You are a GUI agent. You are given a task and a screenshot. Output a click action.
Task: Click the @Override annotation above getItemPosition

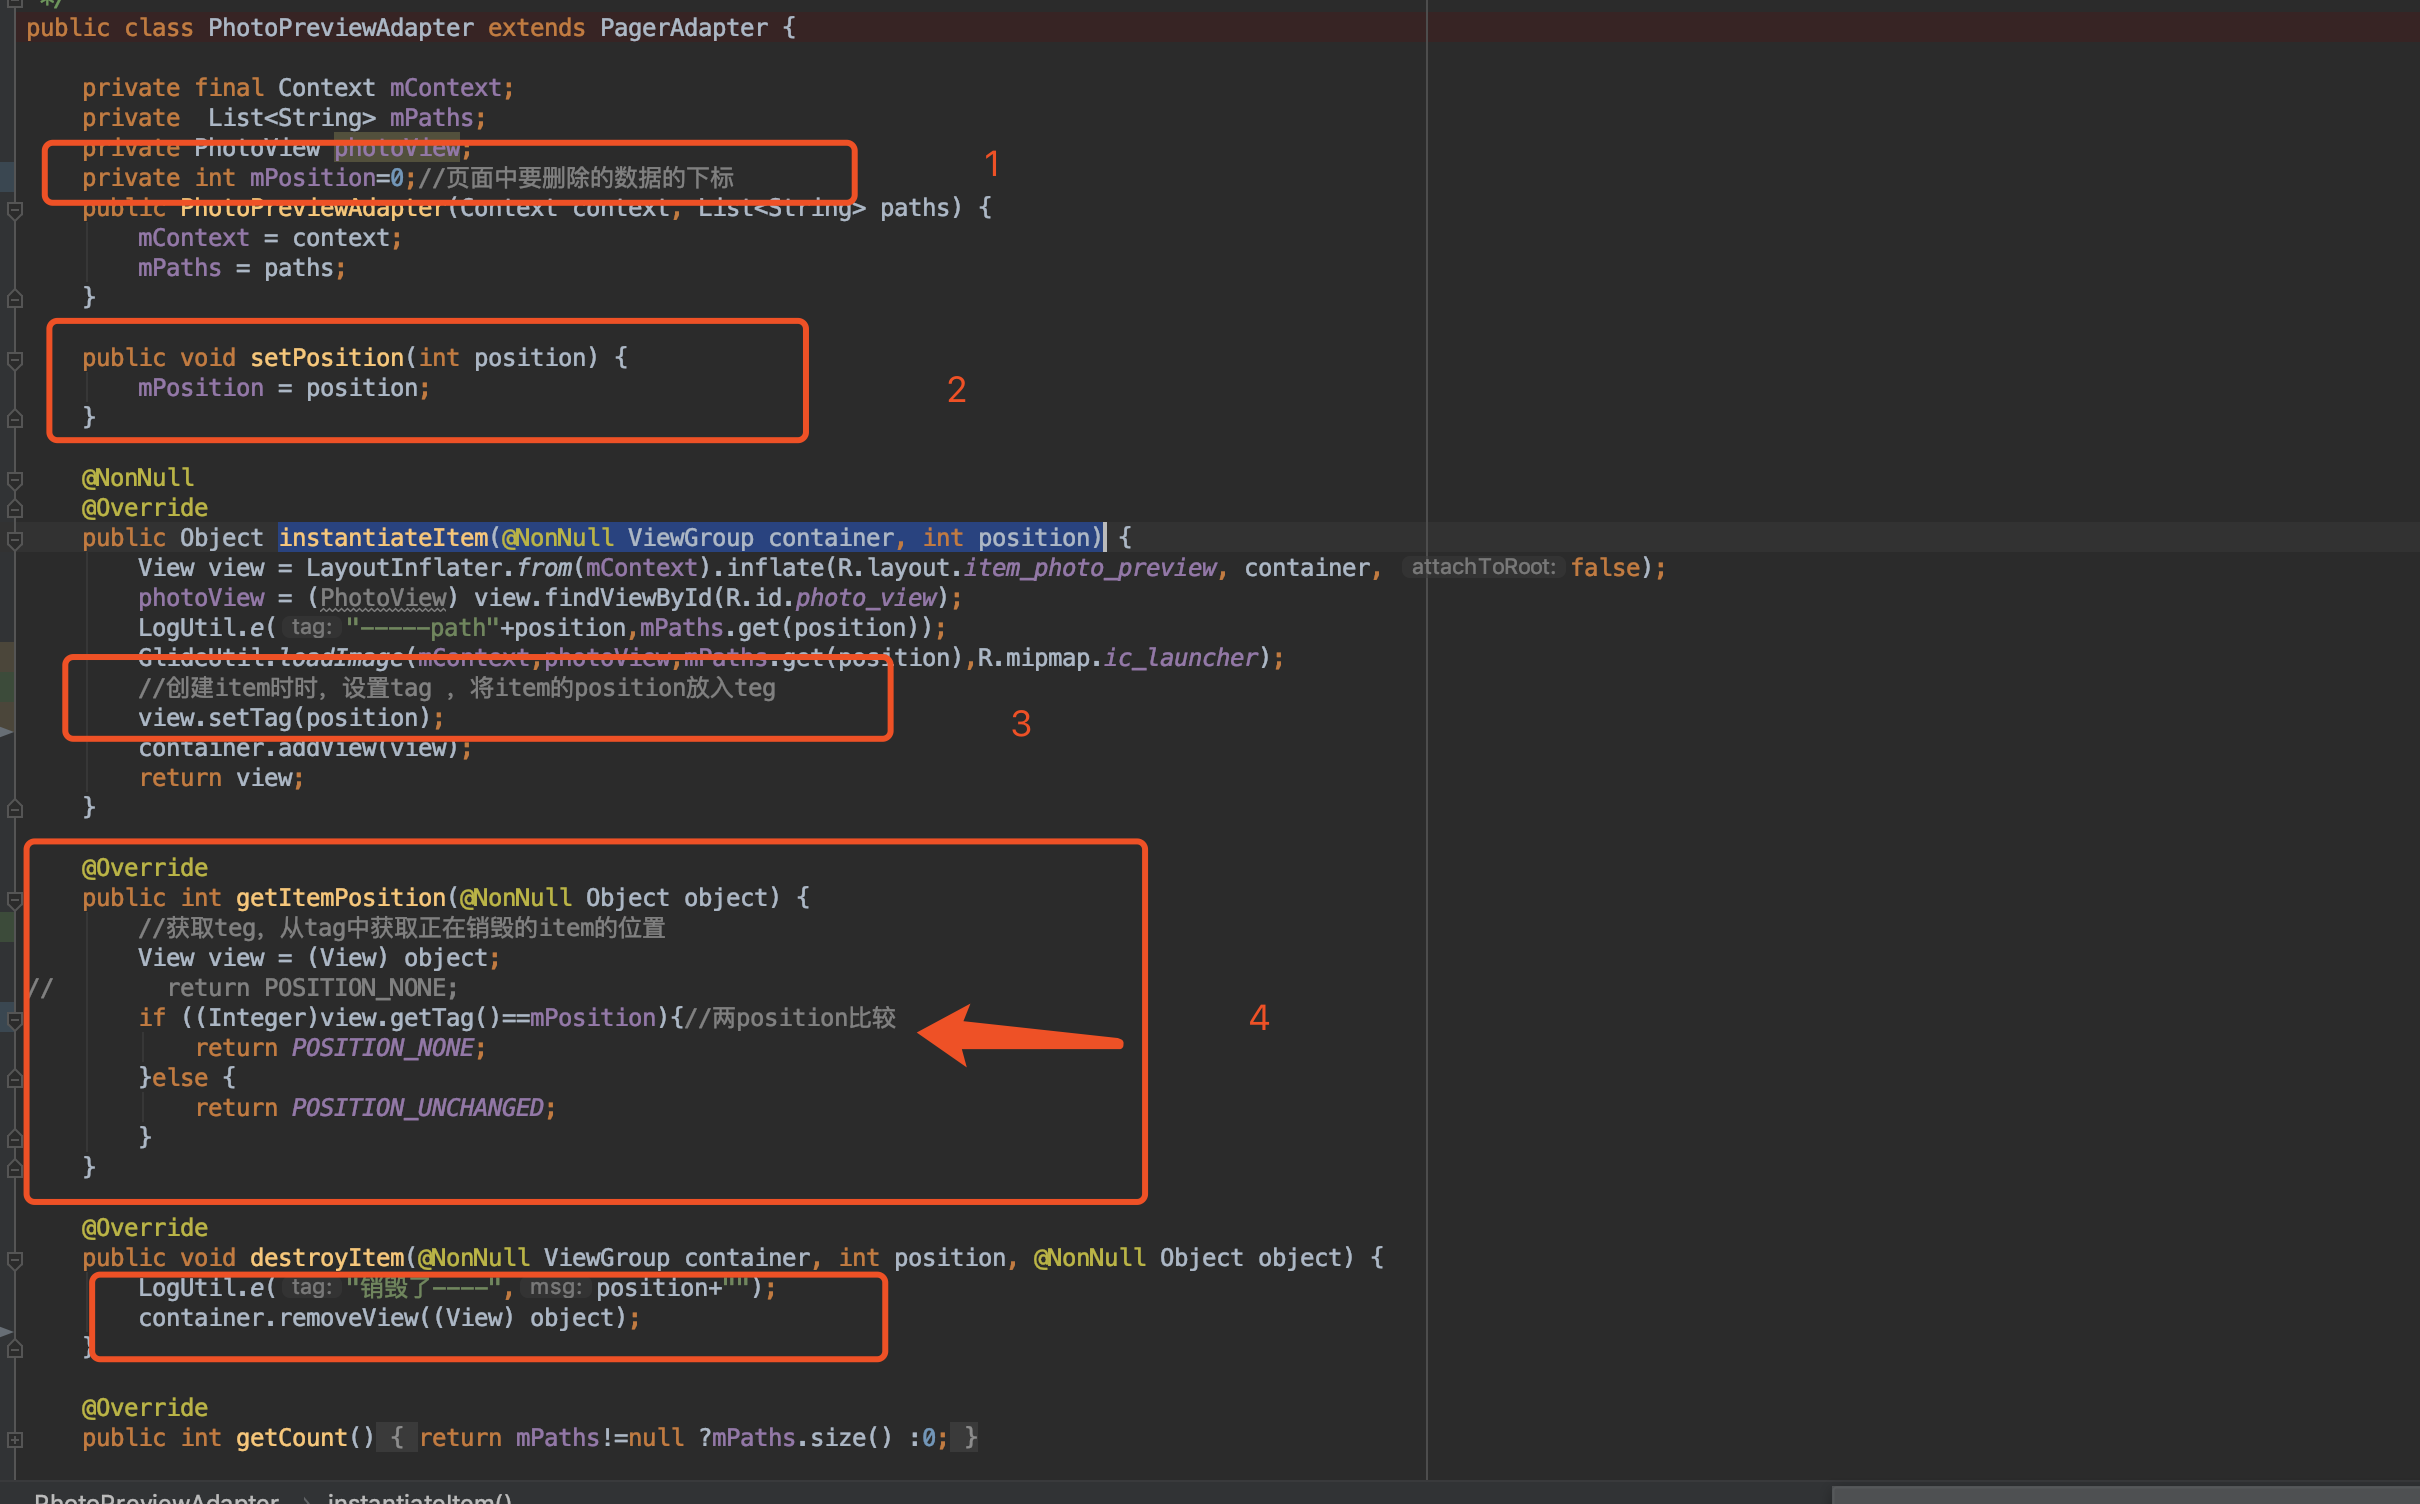(145, 867)
